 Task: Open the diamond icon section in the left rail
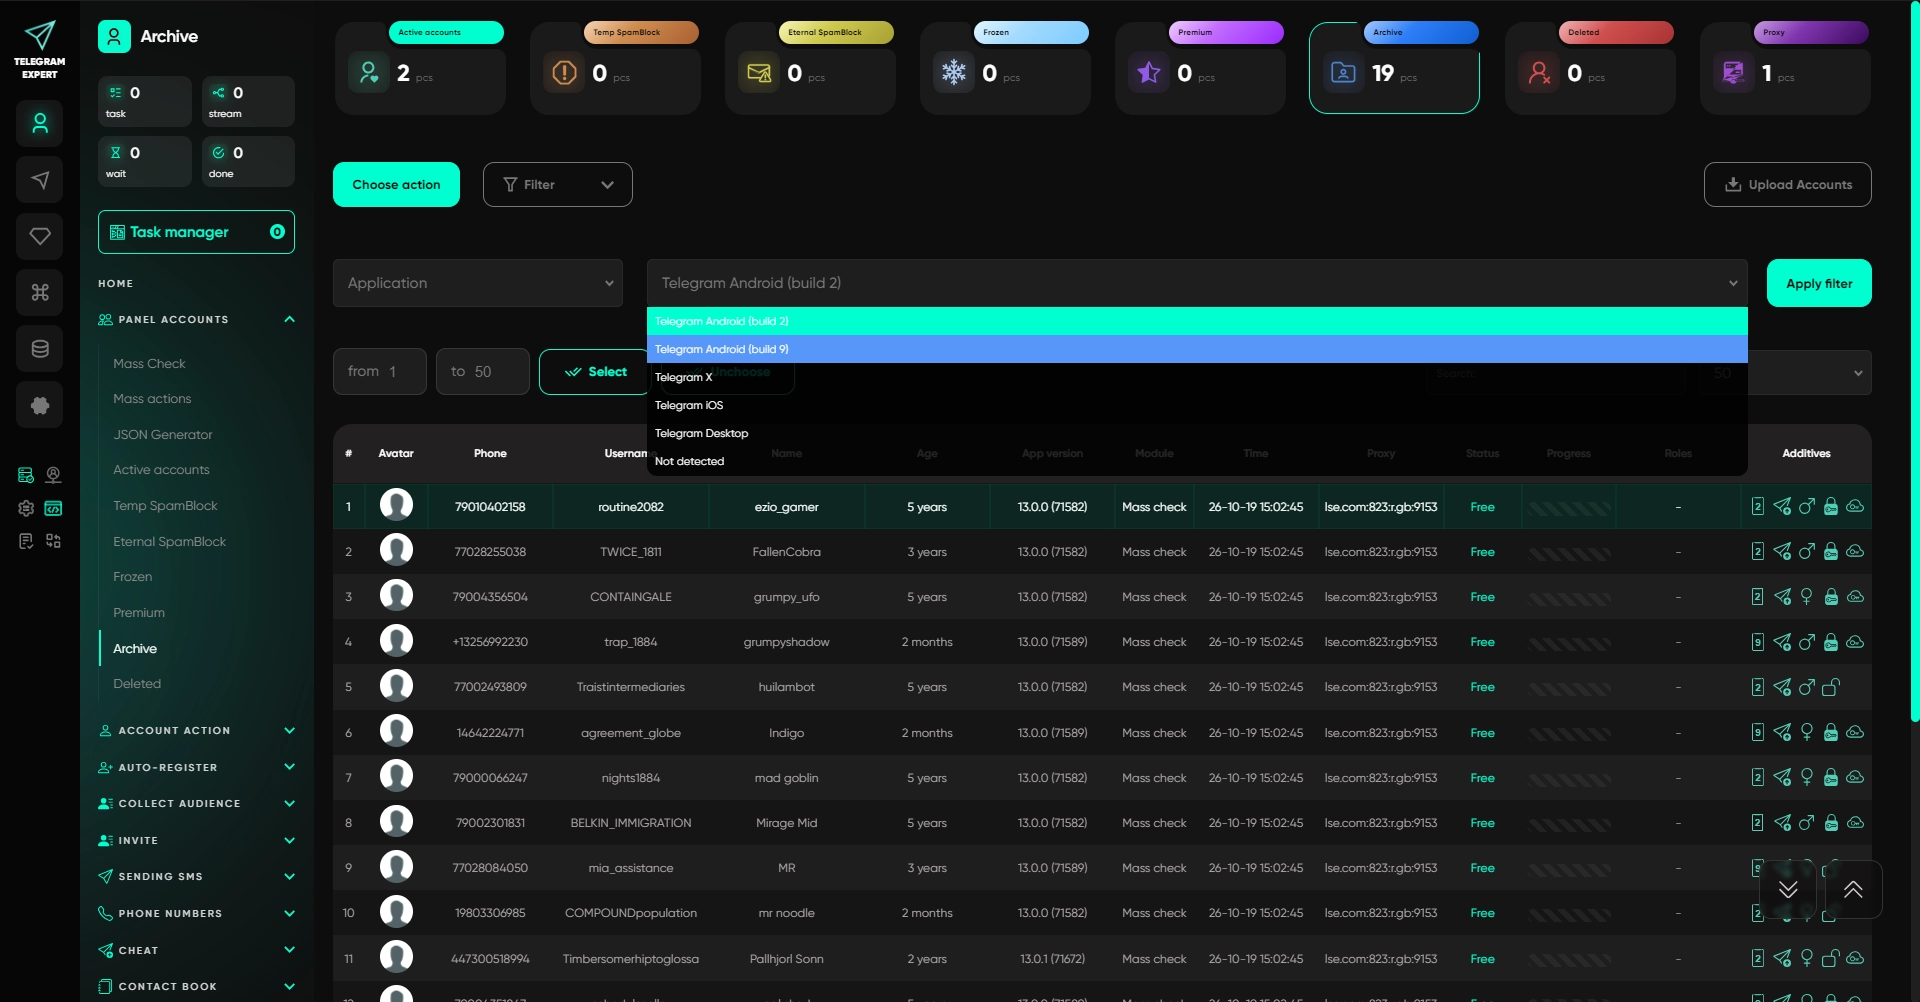pos(40,236)
